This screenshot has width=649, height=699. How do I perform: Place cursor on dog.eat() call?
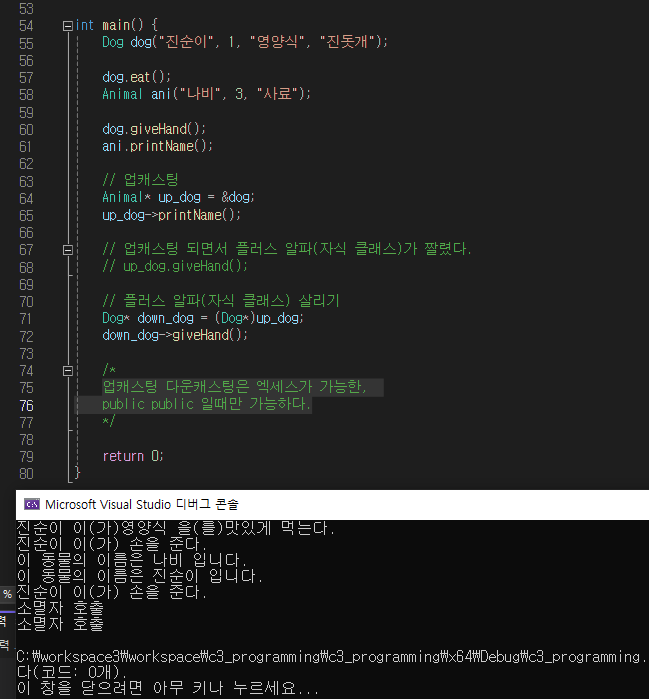pyautogui.click(x=136, y=77)
